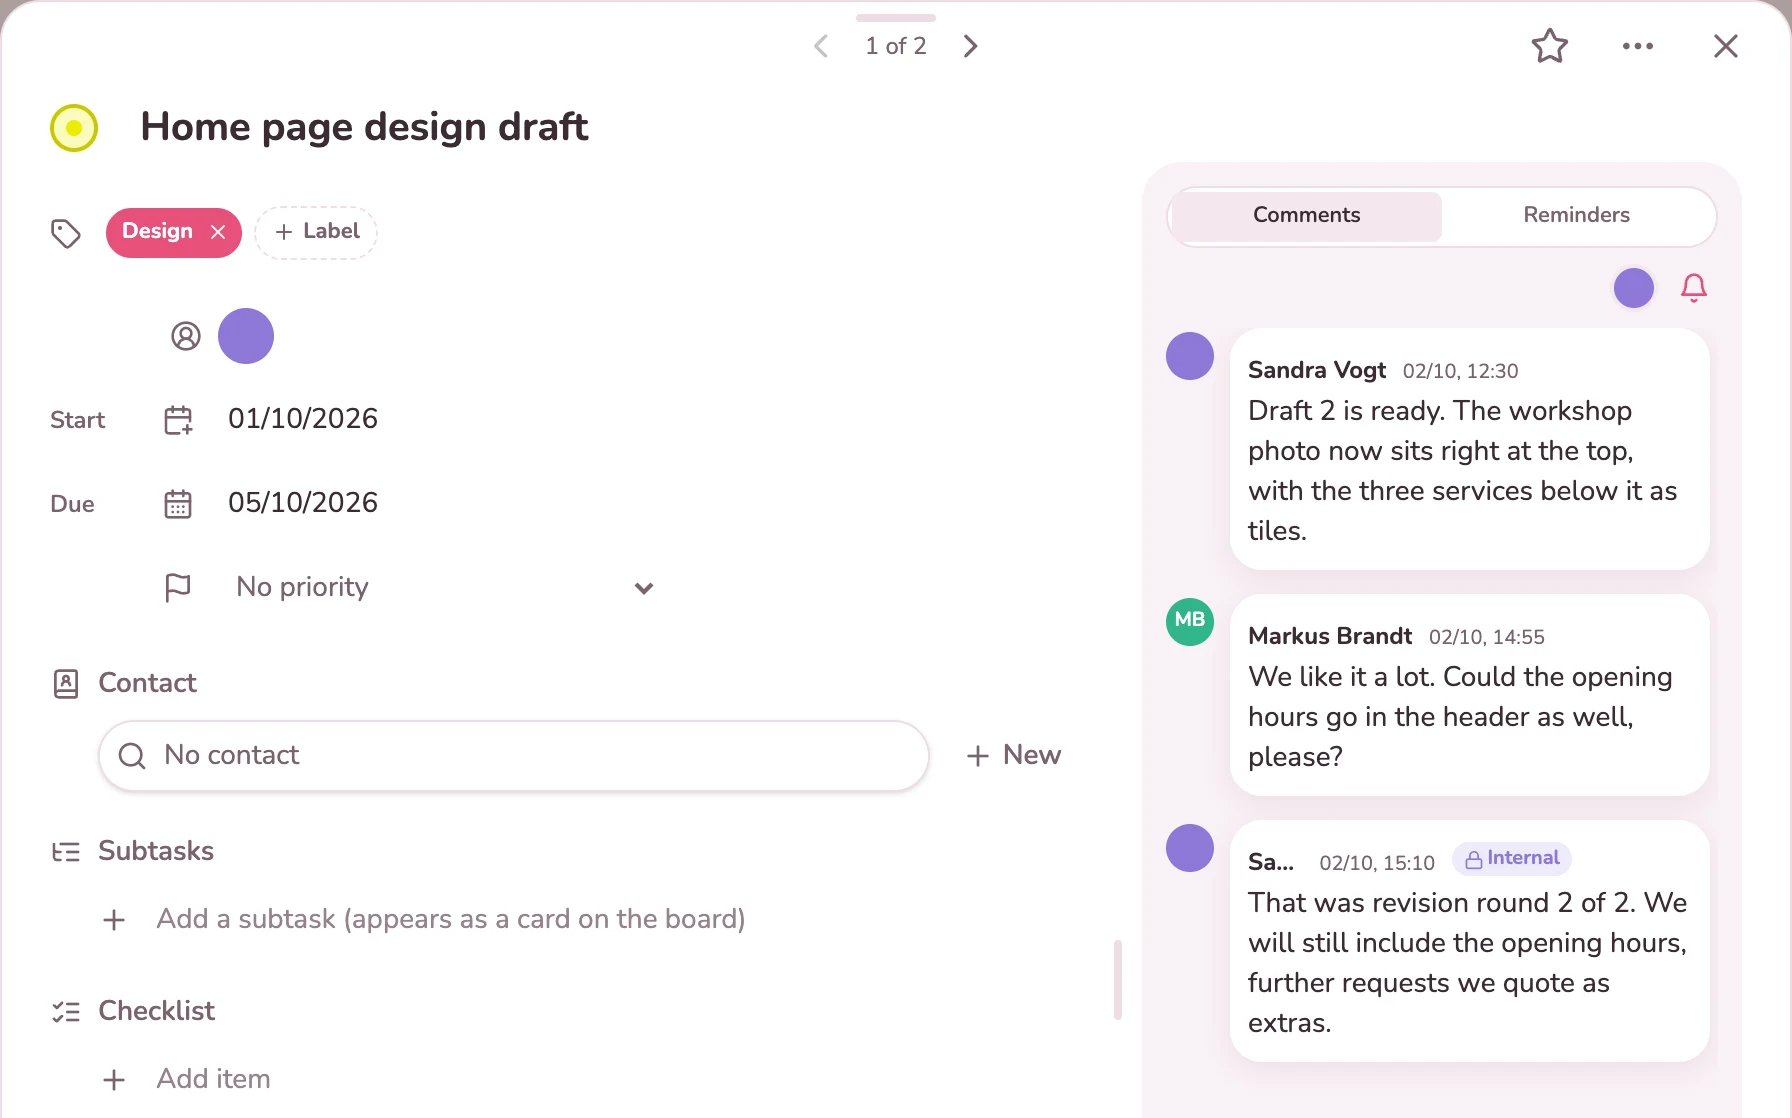
Task: Click the Add a subtask text field
Action: click(451, 919)
